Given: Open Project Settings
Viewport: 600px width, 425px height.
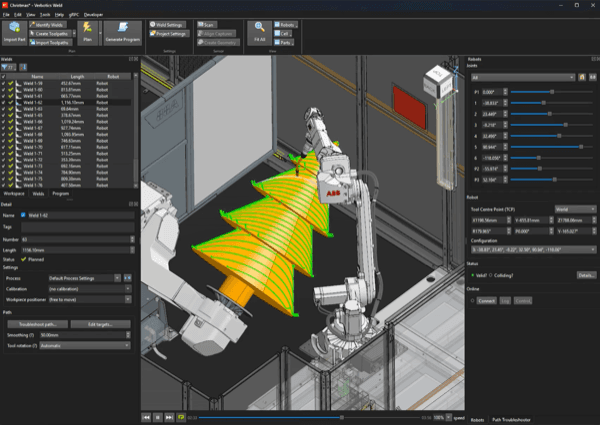Looking at the screenshot, I should pyautogui.click(x=169, y=34).
